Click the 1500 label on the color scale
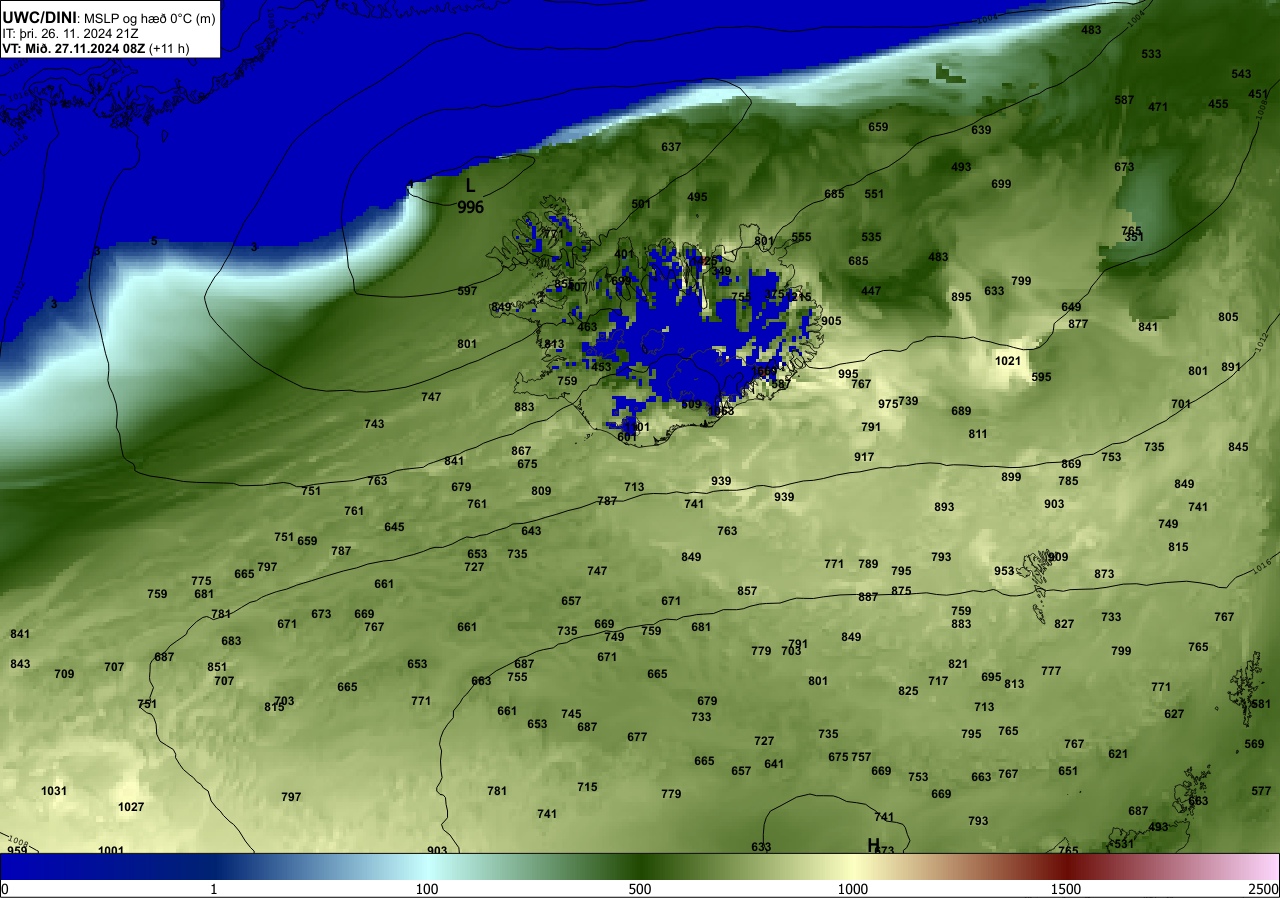The width and height of the screenshot is (1280, 898). point(1066,889)
